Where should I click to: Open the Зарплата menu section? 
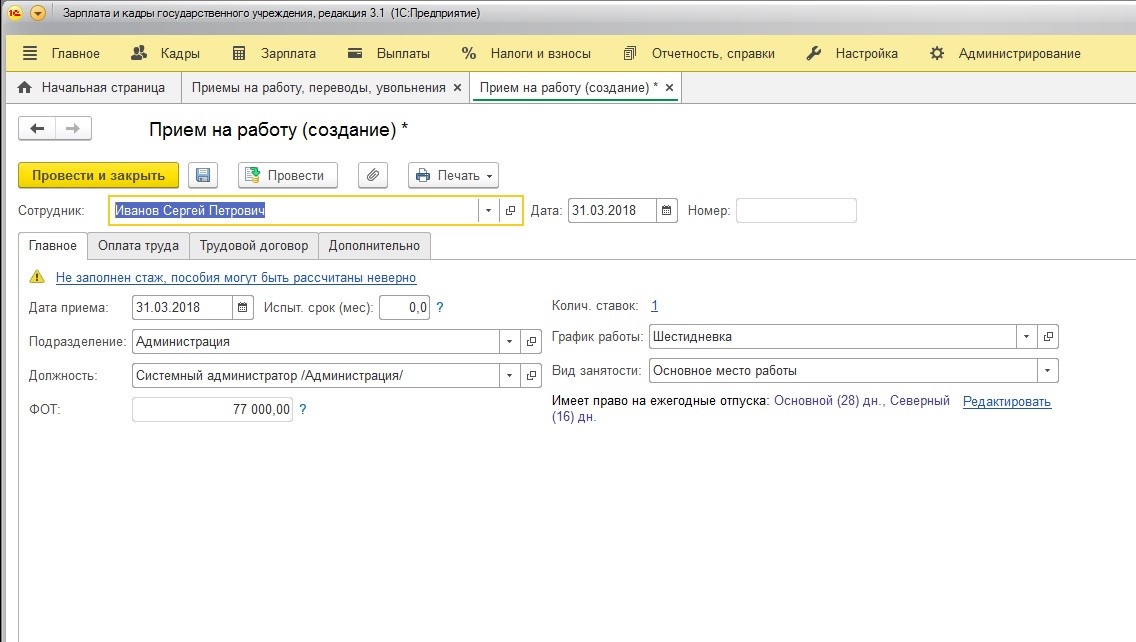274,54
